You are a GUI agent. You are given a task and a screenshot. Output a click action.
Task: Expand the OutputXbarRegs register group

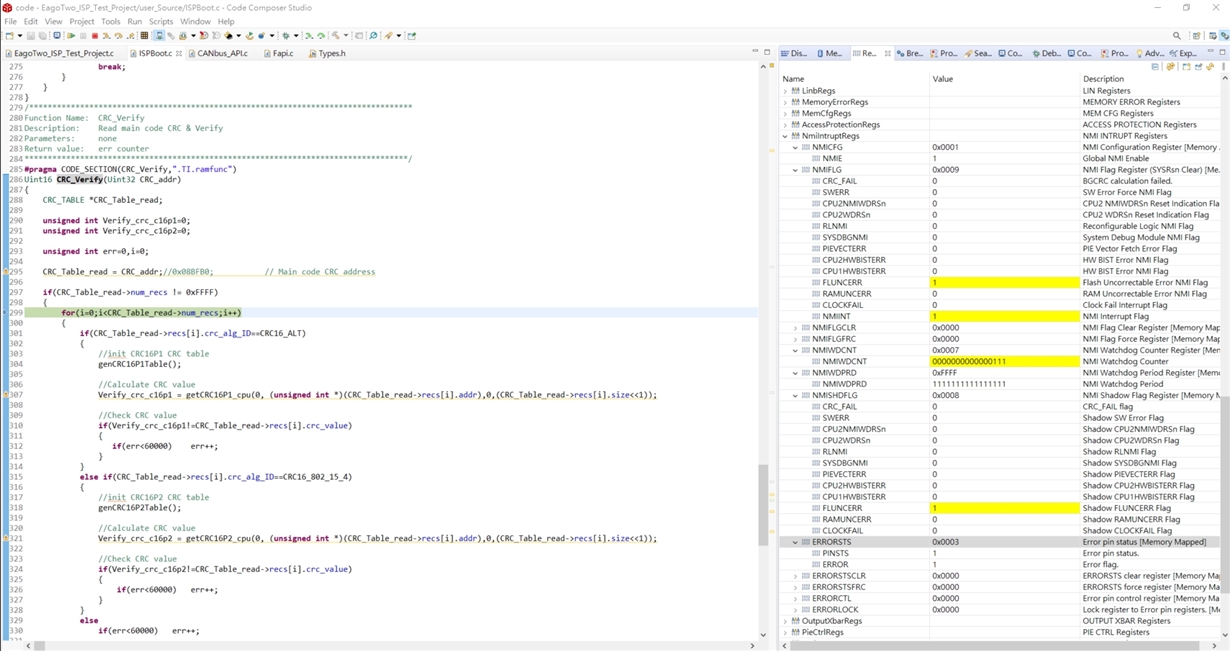click(x=785, y=621)
